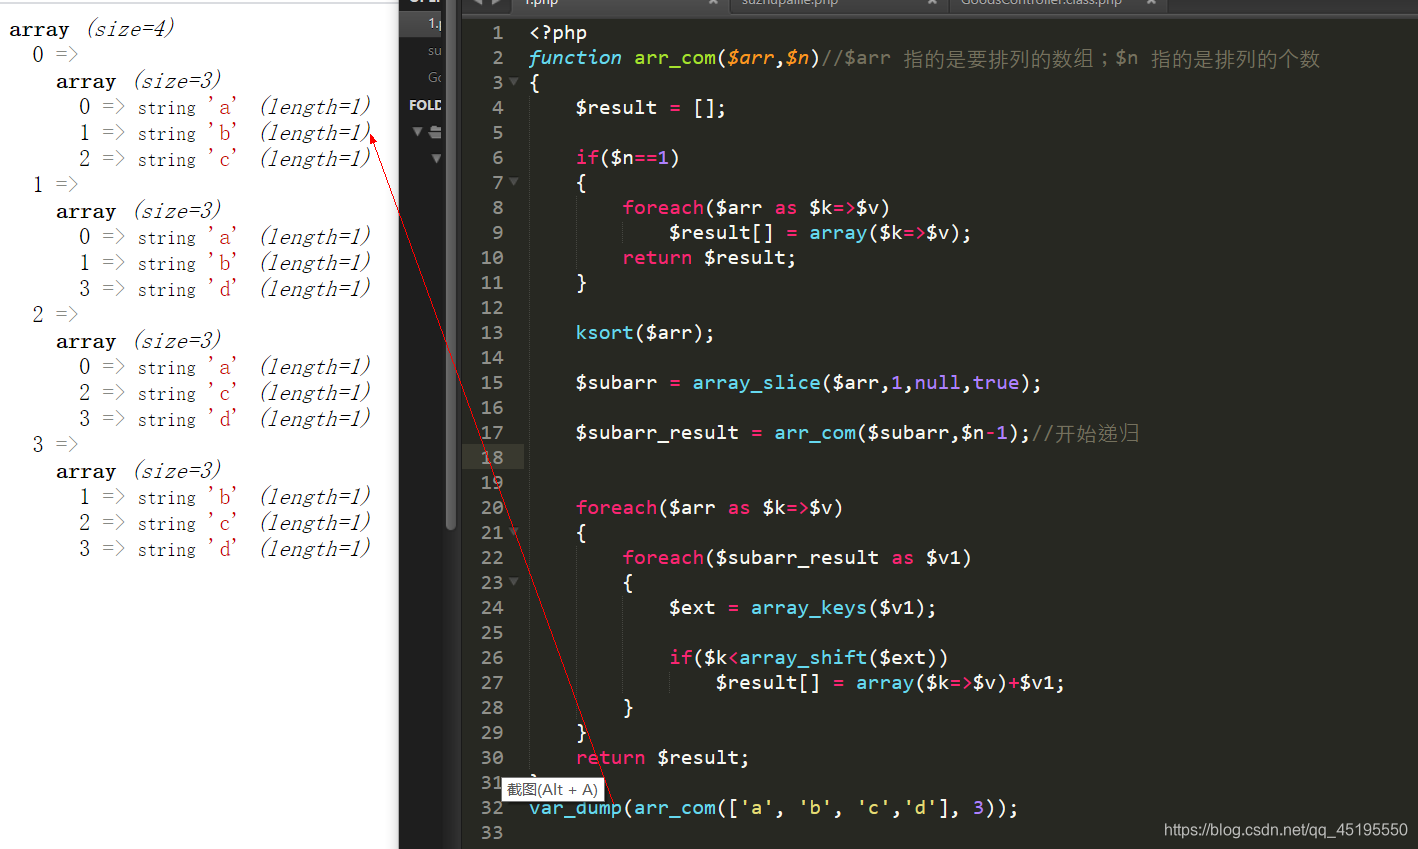Click the '//开始递归' comment on line 17
Image resolution: width=1418 pixels, height=849 pixels.
pyautogui.click(x=1085, y=433)
